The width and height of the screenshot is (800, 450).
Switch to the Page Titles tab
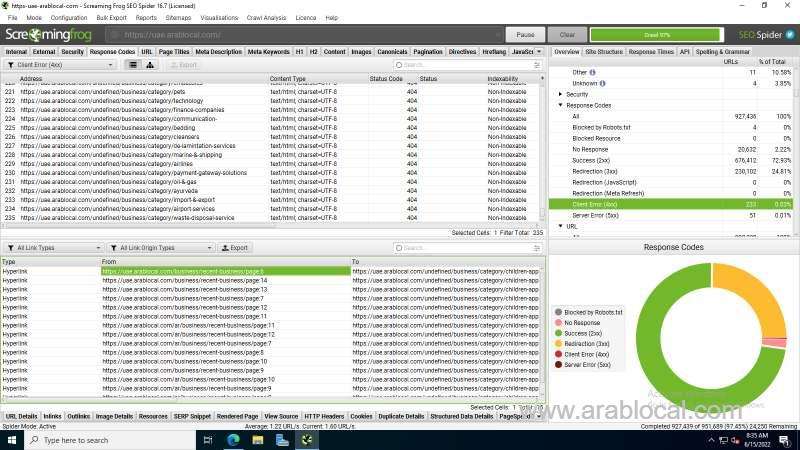[174, 52]
